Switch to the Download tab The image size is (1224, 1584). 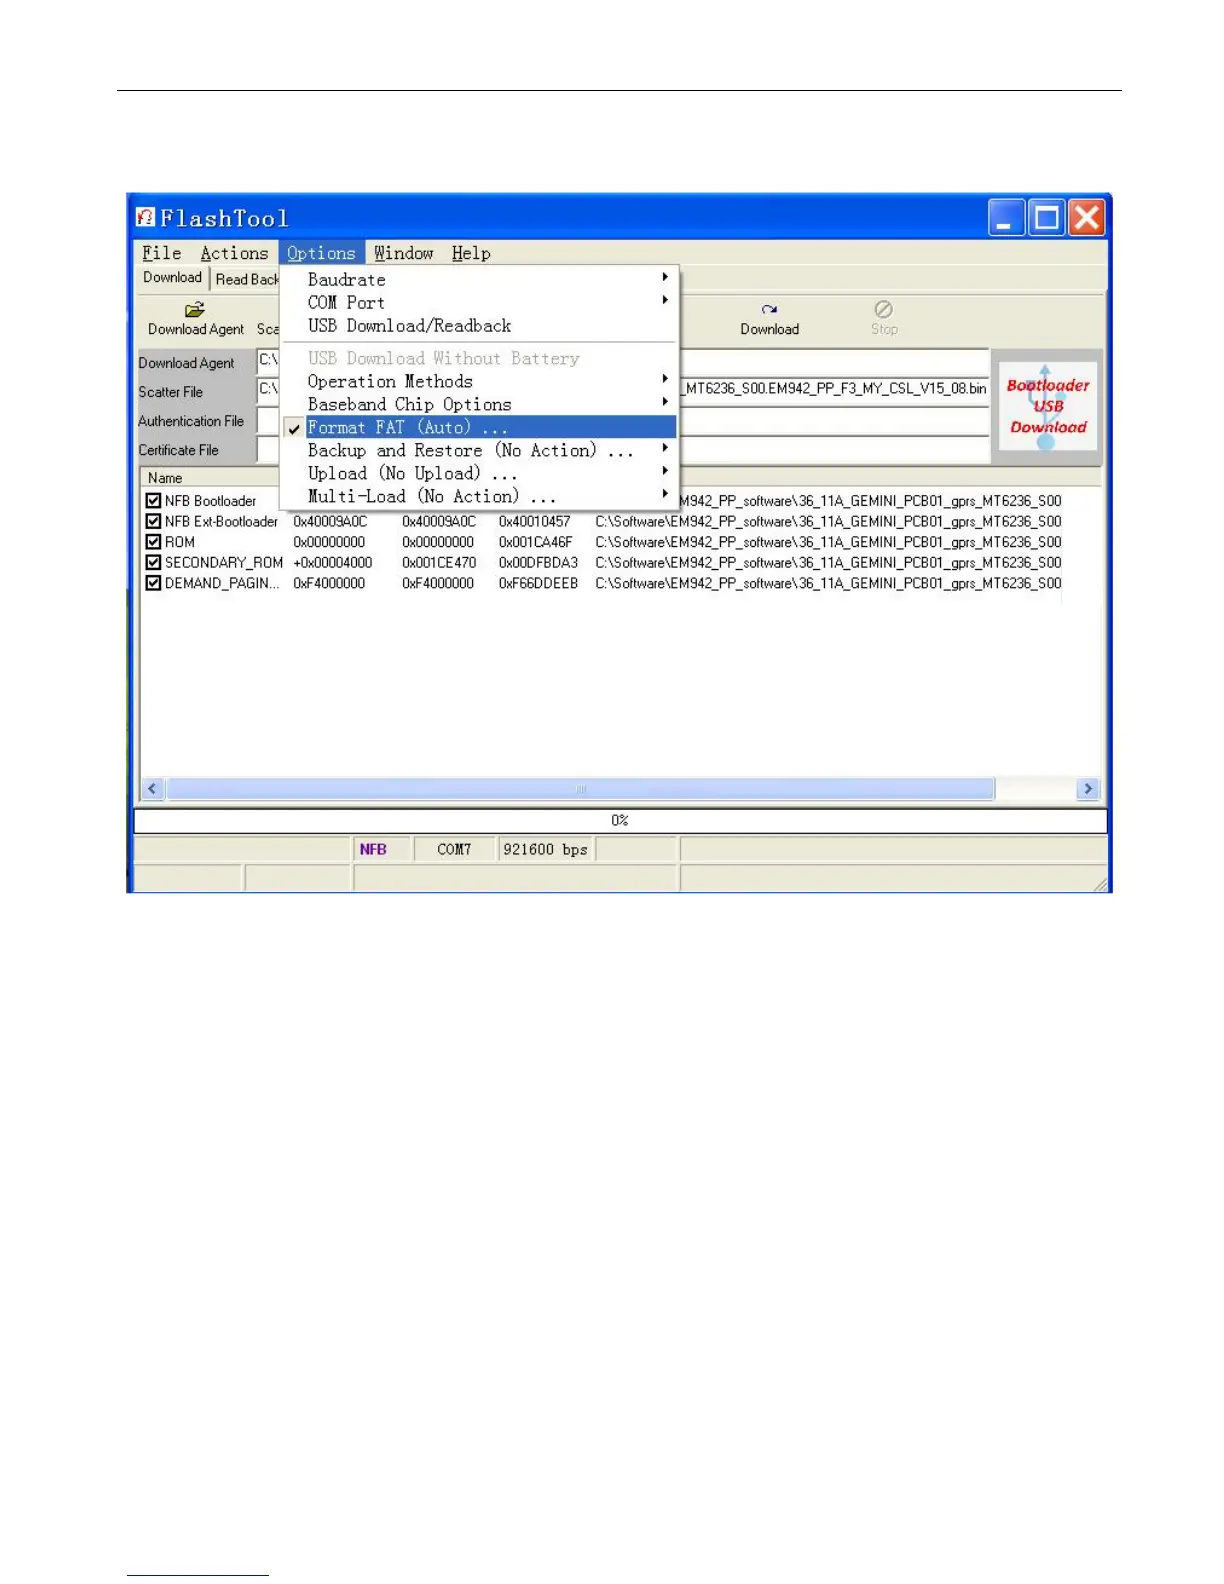coord(172,278)
